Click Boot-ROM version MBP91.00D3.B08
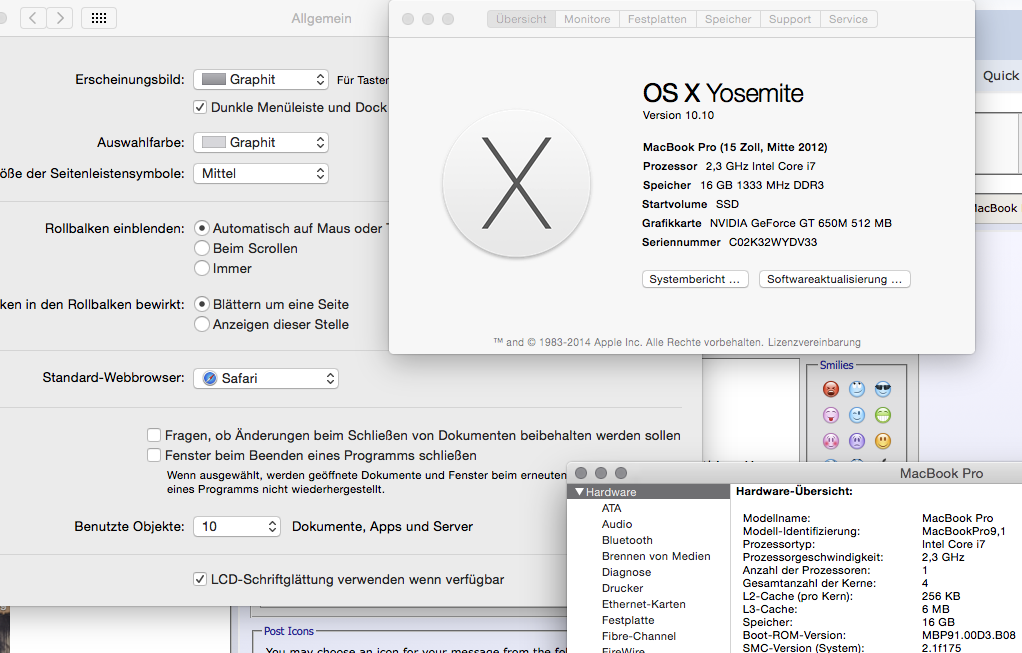The width and height of the screenshot is (1022, 653). 969,635
